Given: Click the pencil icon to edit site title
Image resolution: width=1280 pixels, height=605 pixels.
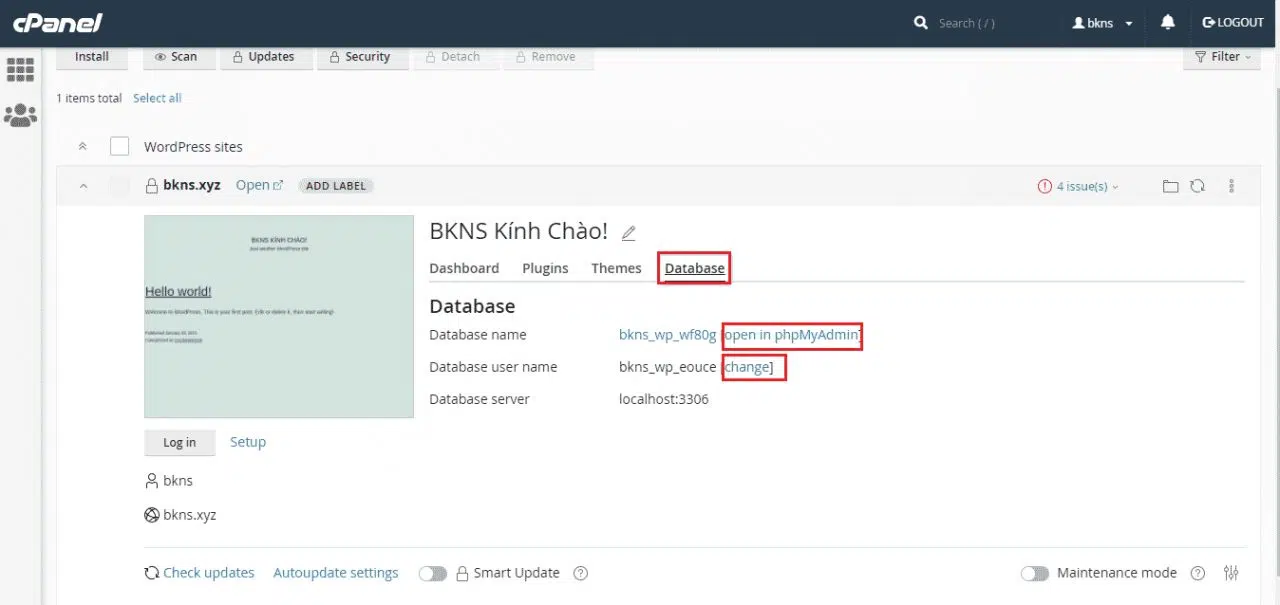Looking at the screenshot, I should [628, 233].
